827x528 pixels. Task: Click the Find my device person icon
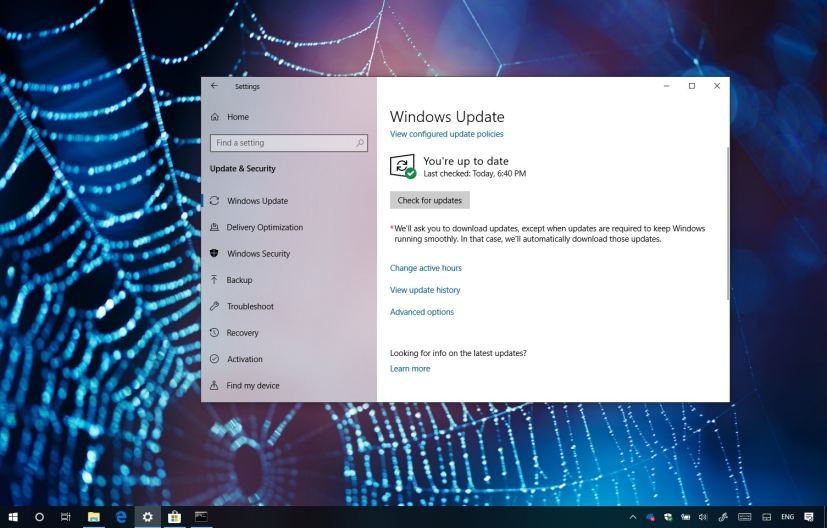(214, 386)
